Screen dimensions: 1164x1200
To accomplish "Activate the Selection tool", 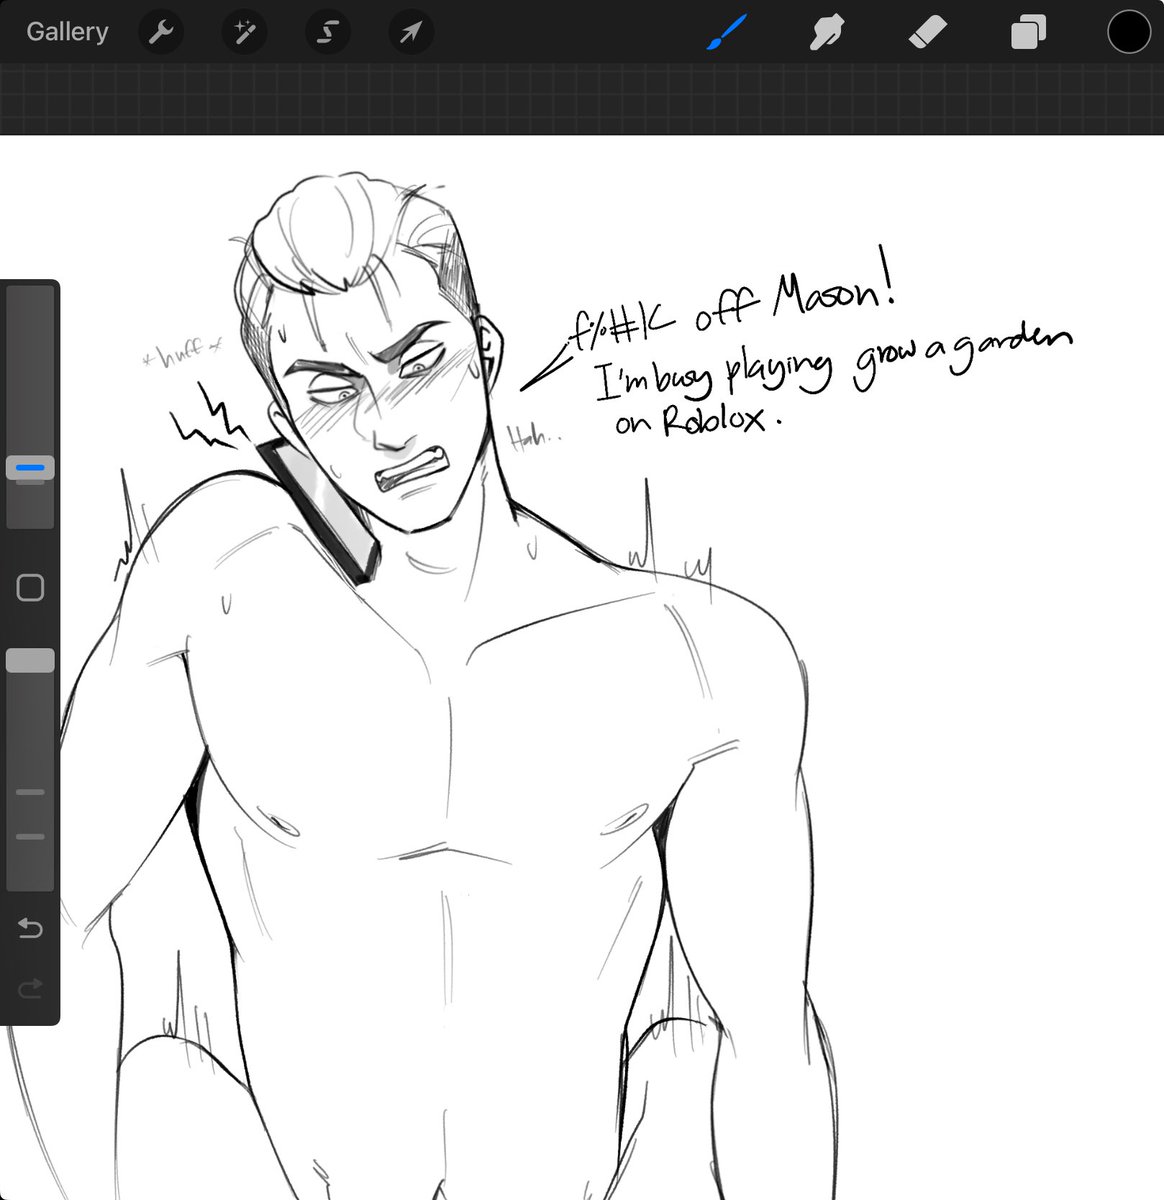I will pyautogui.click(x=327, y=33).
